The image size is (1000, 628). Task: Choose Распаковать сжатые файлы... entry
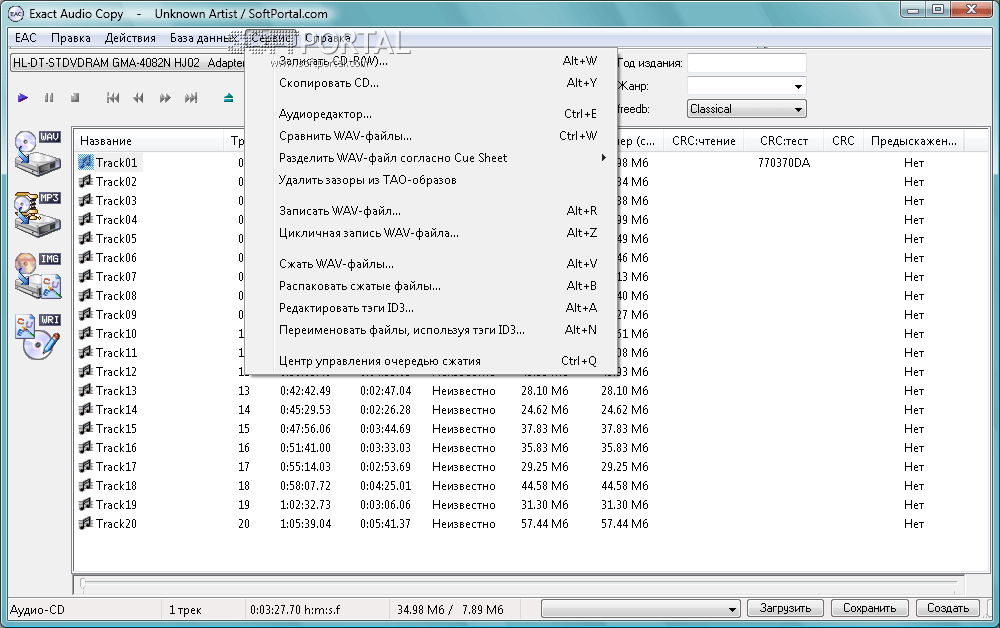(431, 286)
